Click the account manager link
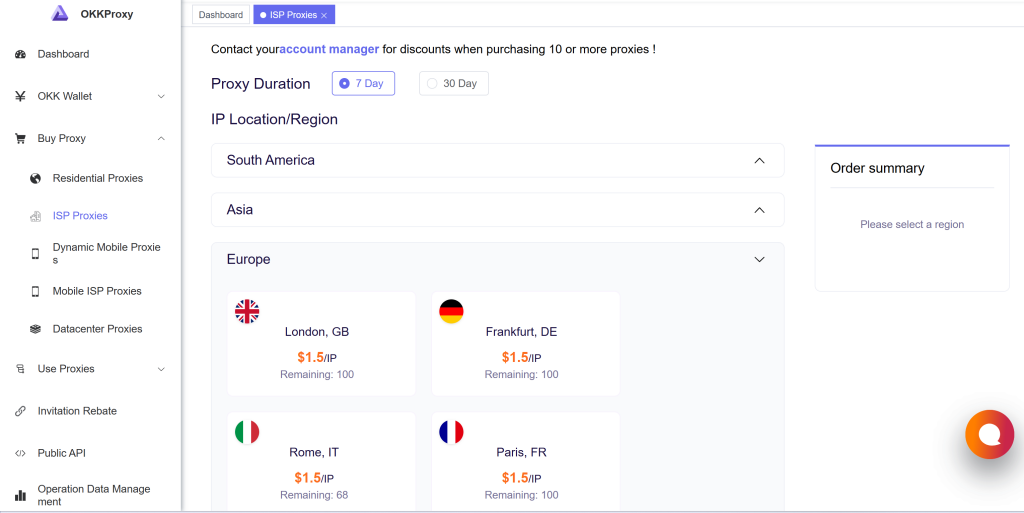The height and width of the screenshot is (513, 1024). (x=329, y=49)
